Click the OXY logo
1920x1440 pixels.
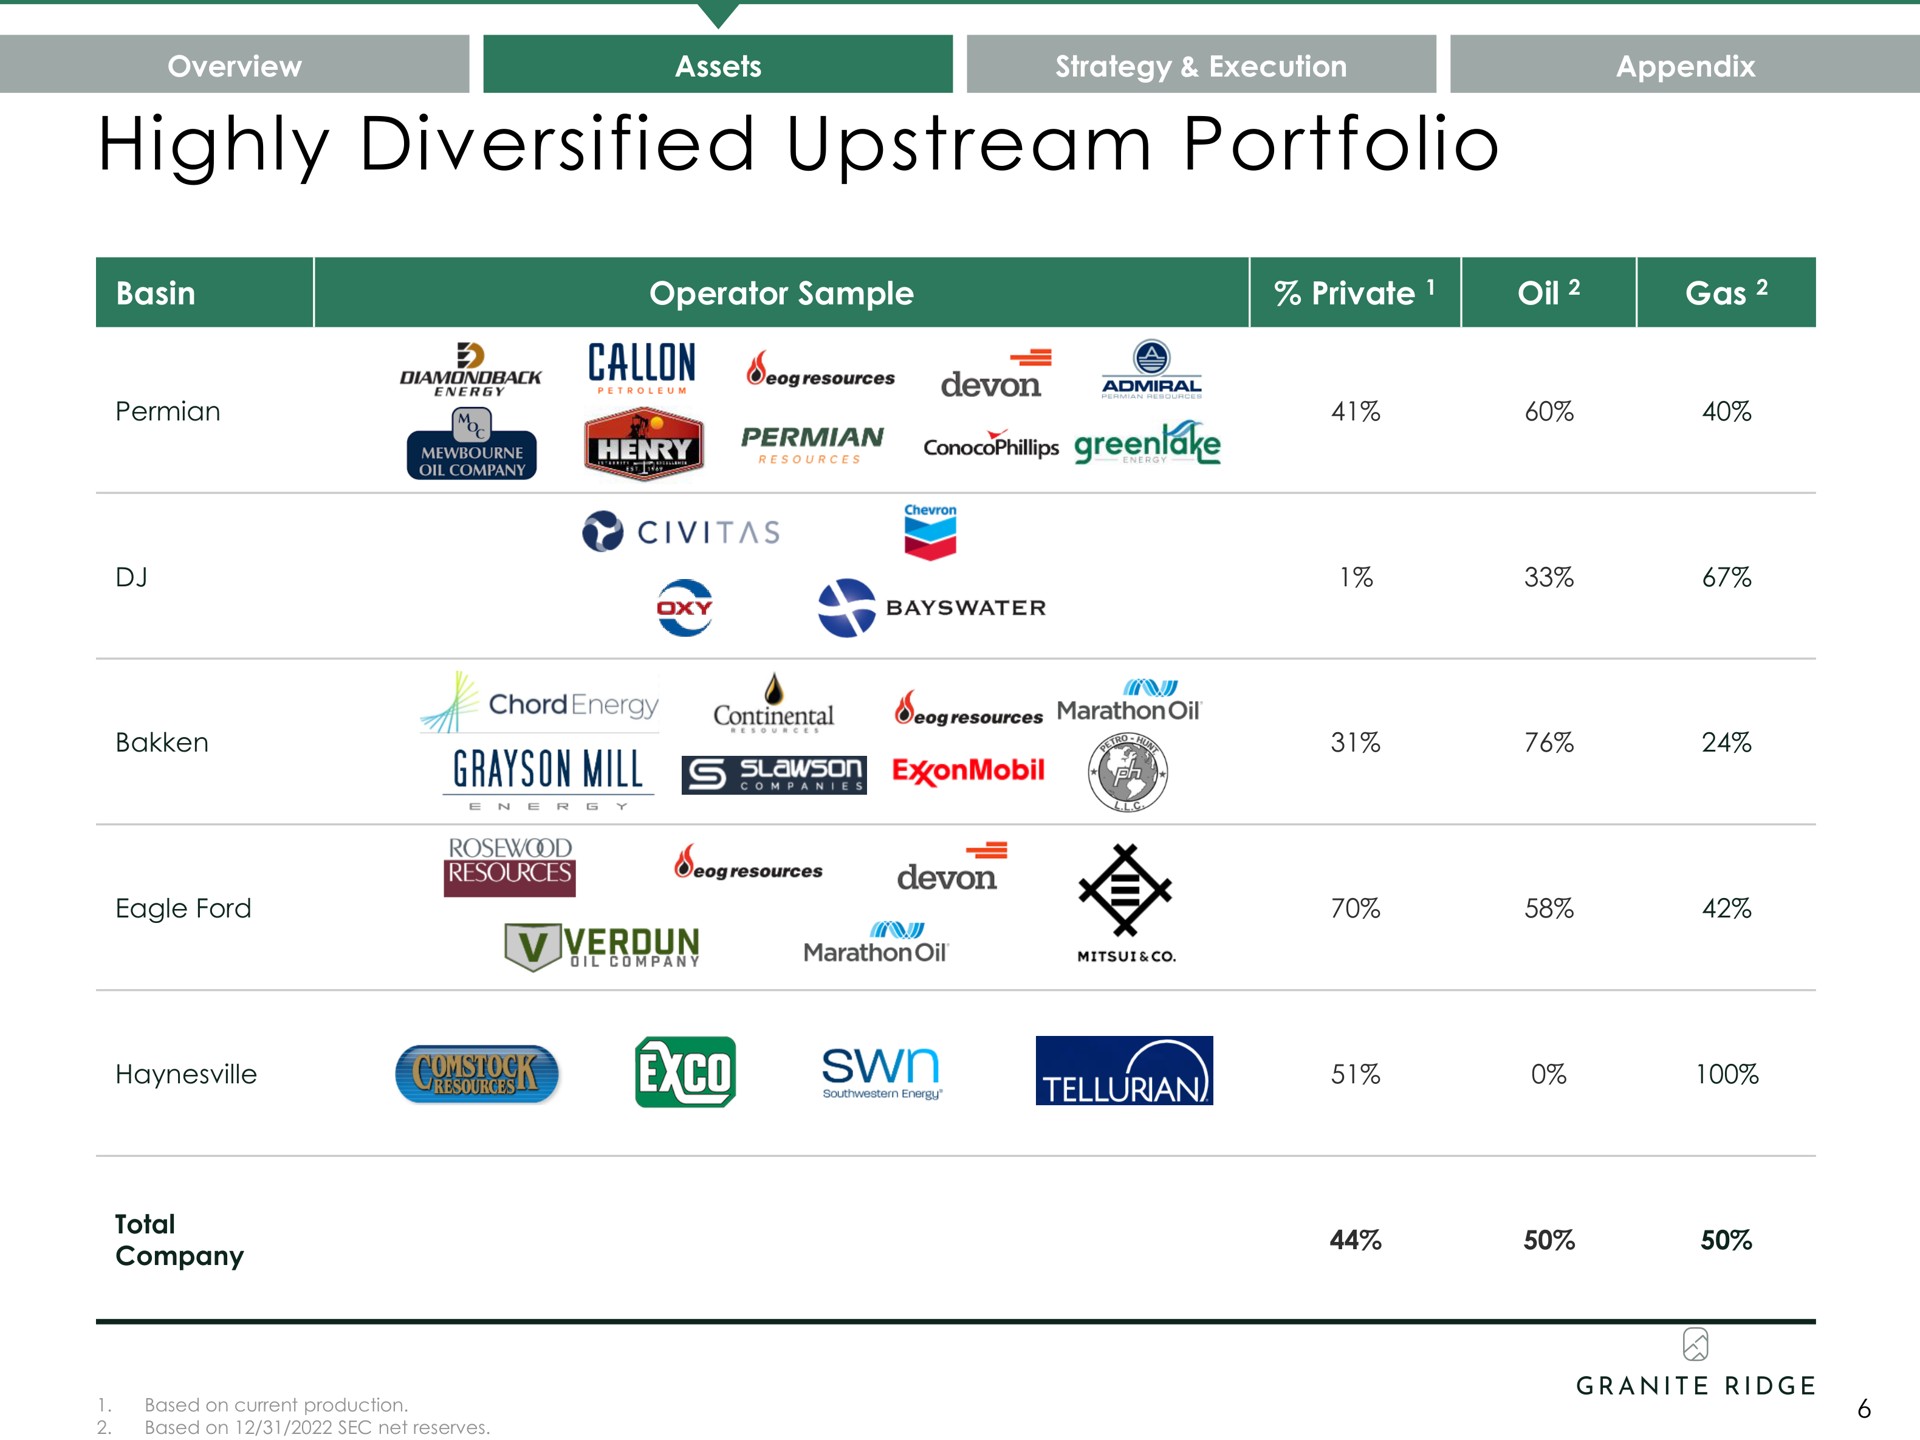[685, 608]
